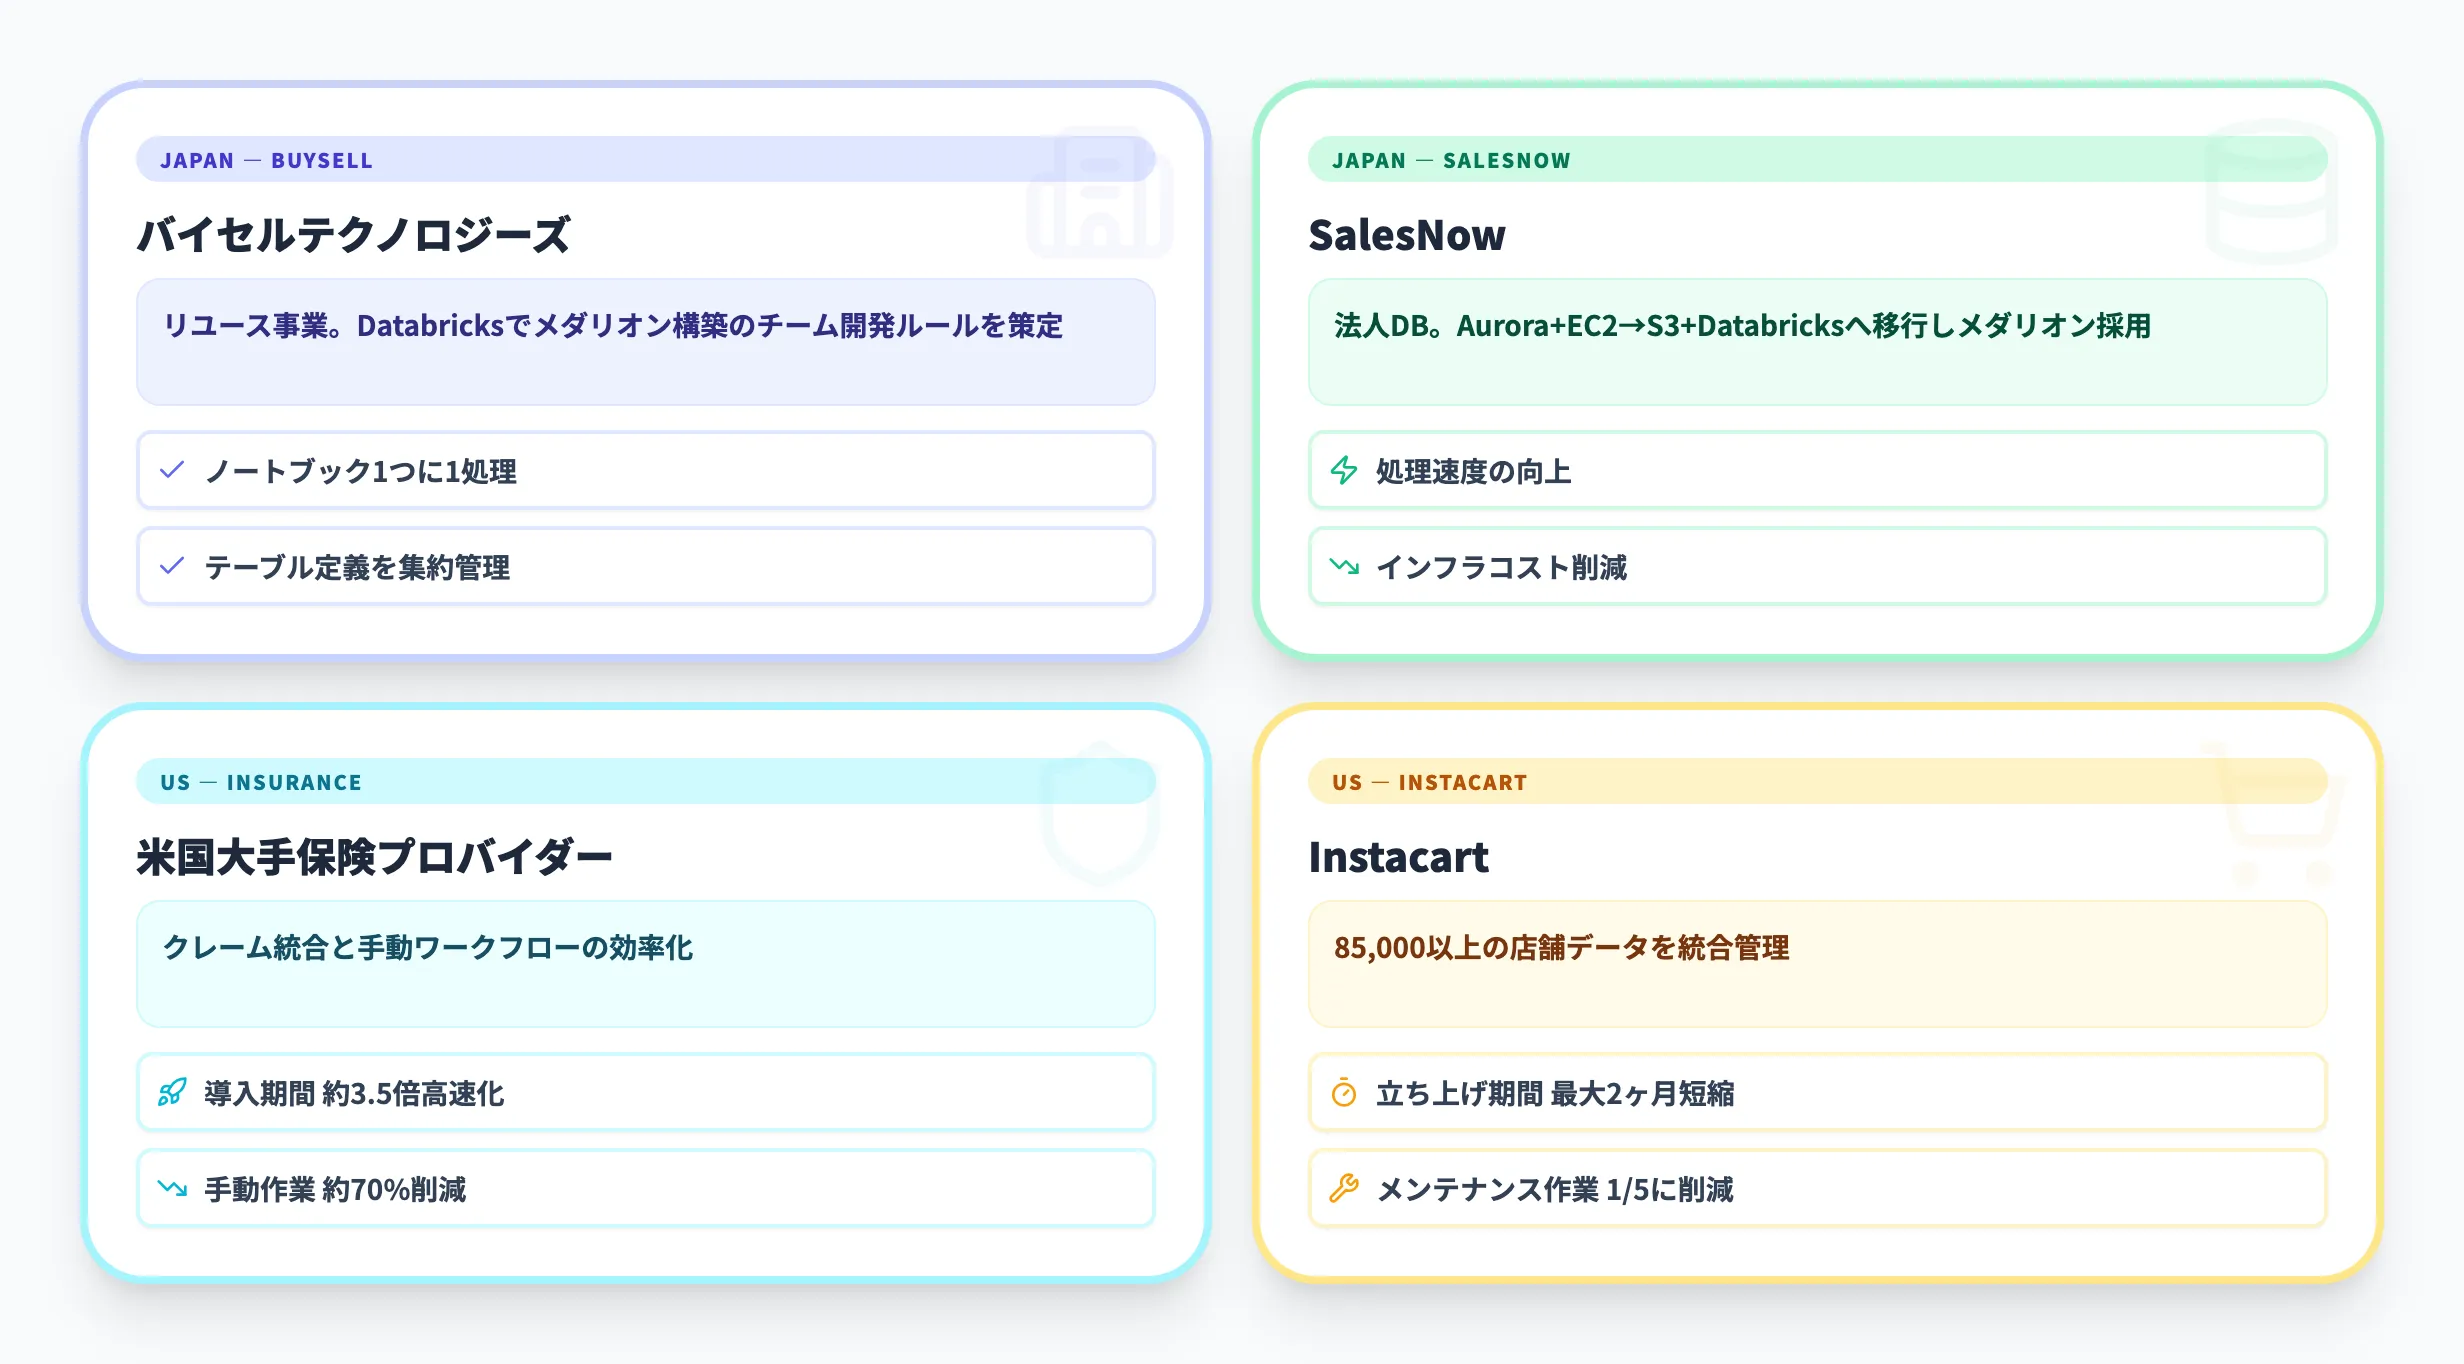Screen dimensions: 2464x1364
Task: Expand the JAPAN — BUYSELL badge
Action: [268, 160]
